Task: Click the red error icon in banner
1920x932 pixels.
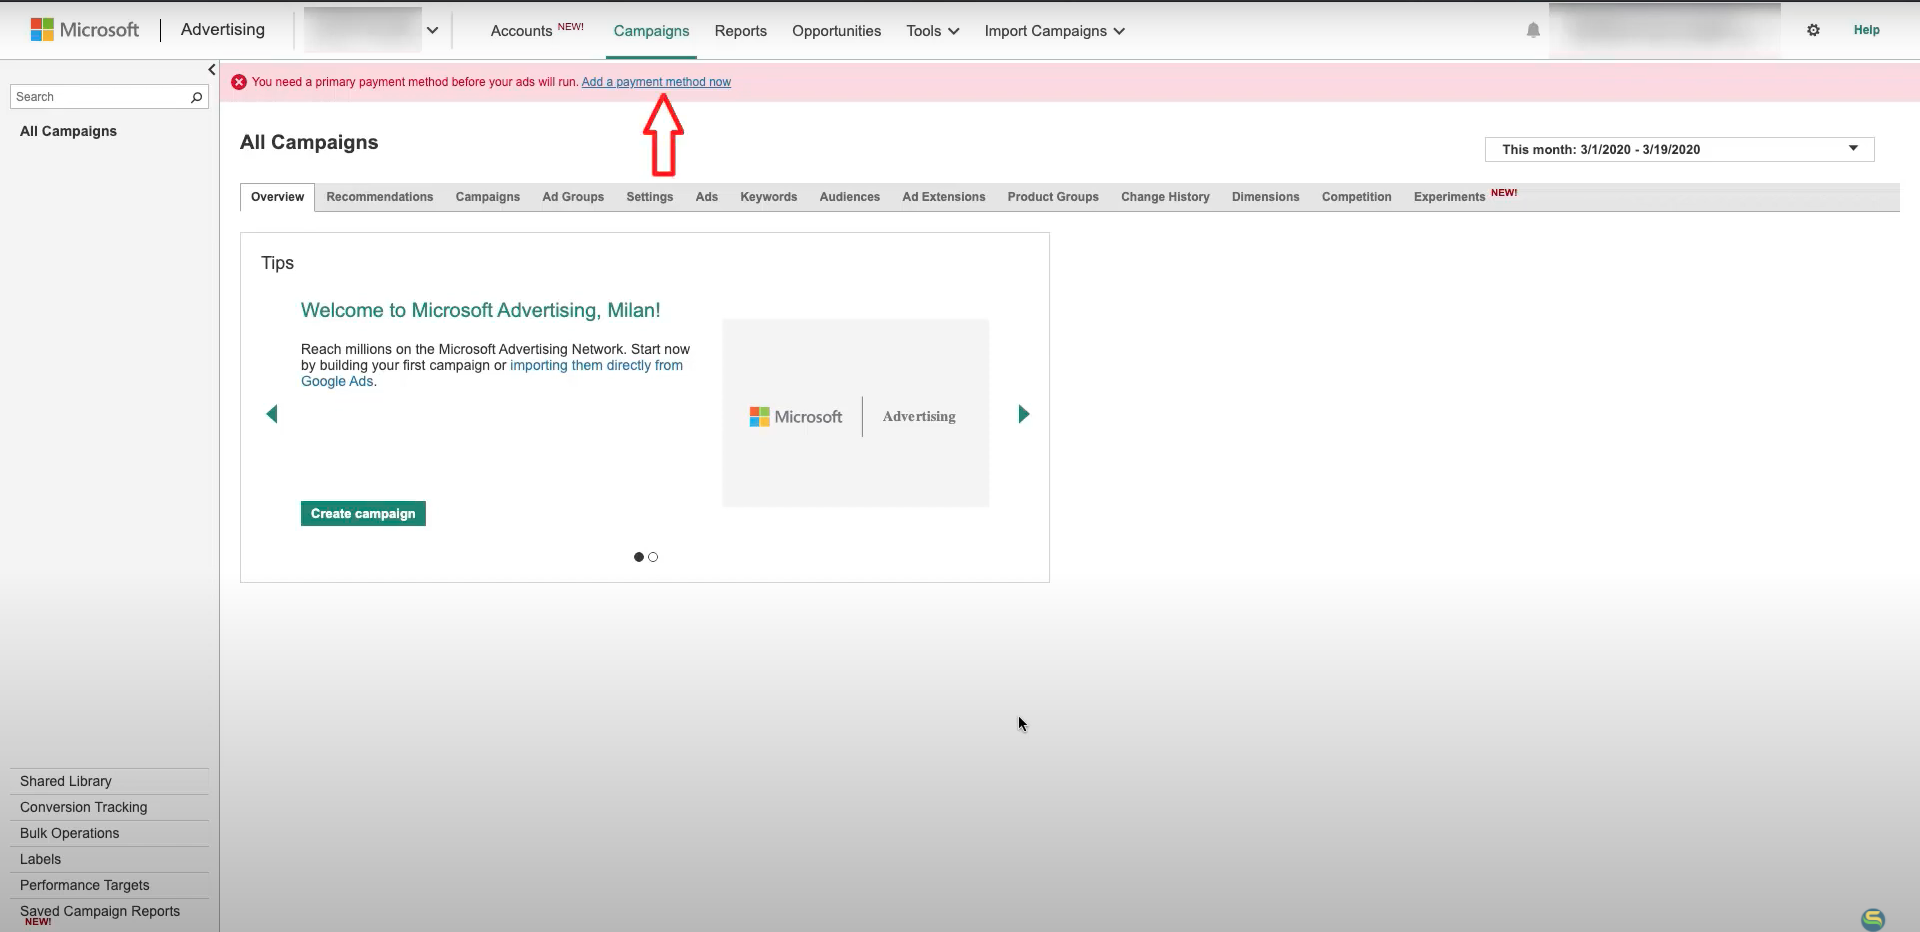Action: click(239, 82)
